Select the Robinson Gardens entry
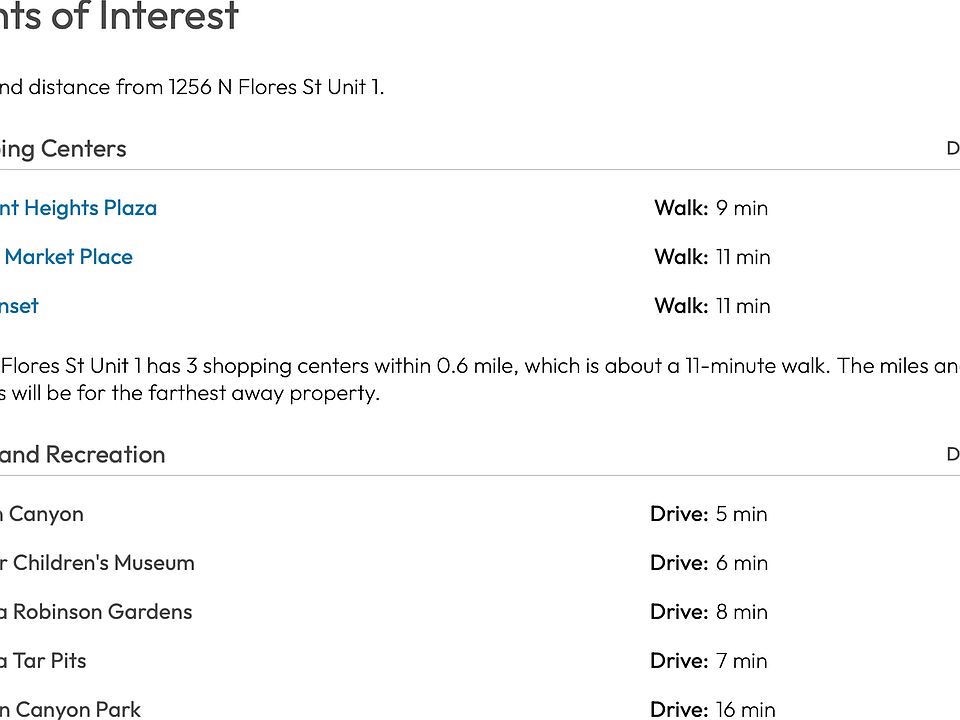 coord(96,612)
